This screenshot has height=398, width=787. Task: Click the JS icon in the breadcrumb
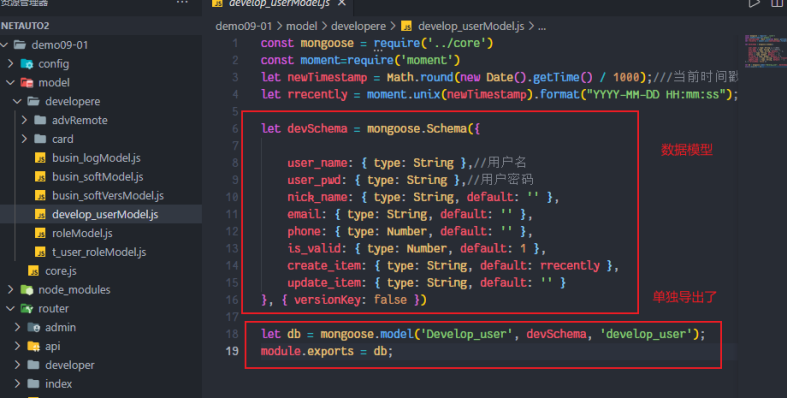pyautogui.click(x=407, y=26)
